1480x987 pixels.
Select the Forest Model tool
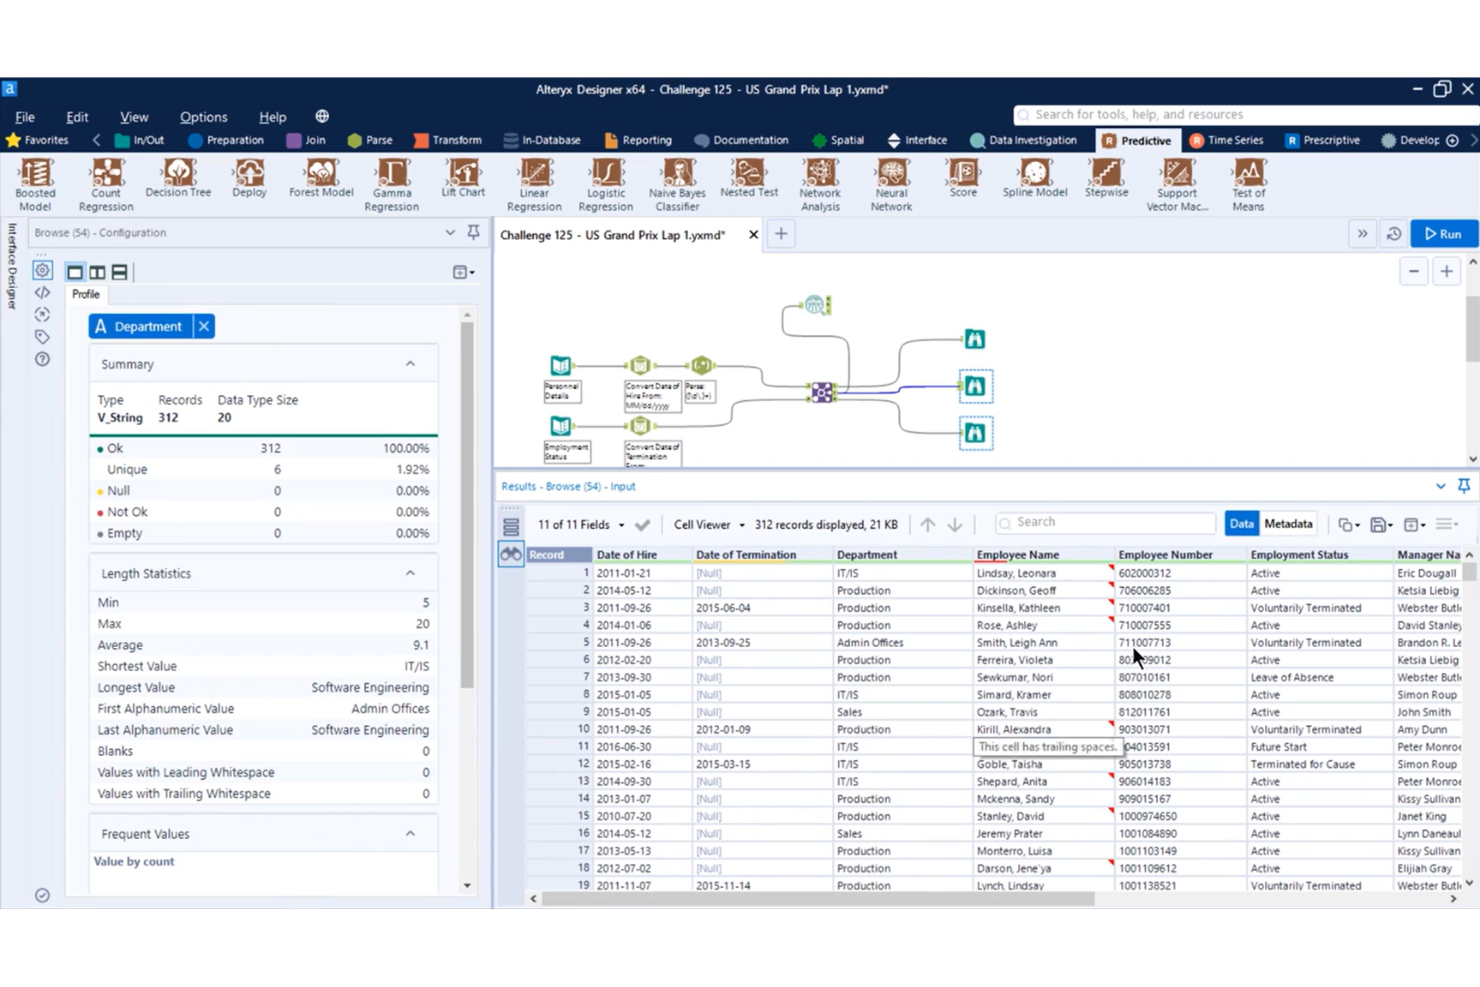pyautogui.click(x=321, y=178)
